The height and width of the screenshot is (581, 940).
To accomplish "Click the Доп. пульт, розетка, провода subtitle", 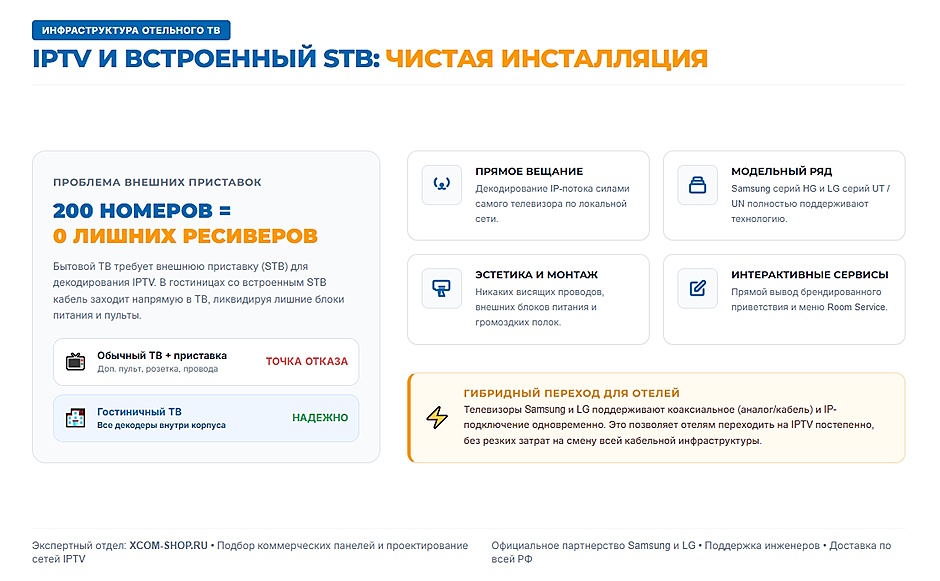I will (x=158, y=369).
